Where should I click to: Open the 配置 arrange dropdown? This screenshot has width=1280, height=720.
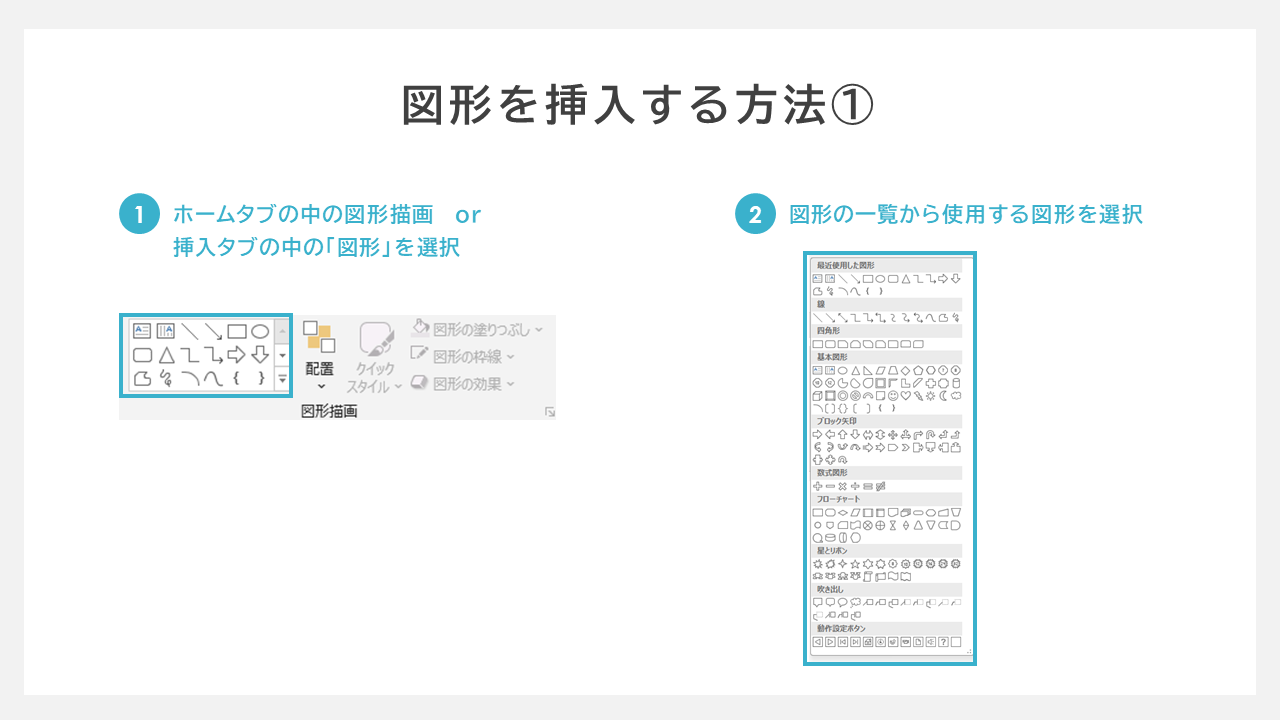[x=320, y=357]
